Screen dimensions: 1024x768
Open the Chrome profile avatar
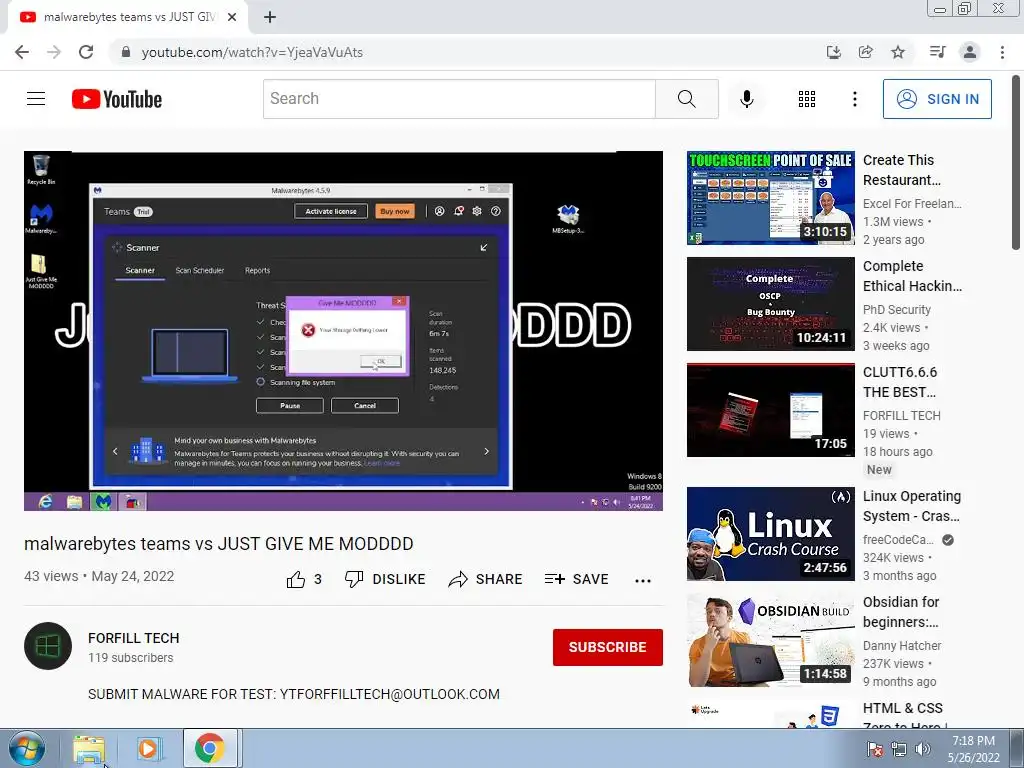pos(970,52)
